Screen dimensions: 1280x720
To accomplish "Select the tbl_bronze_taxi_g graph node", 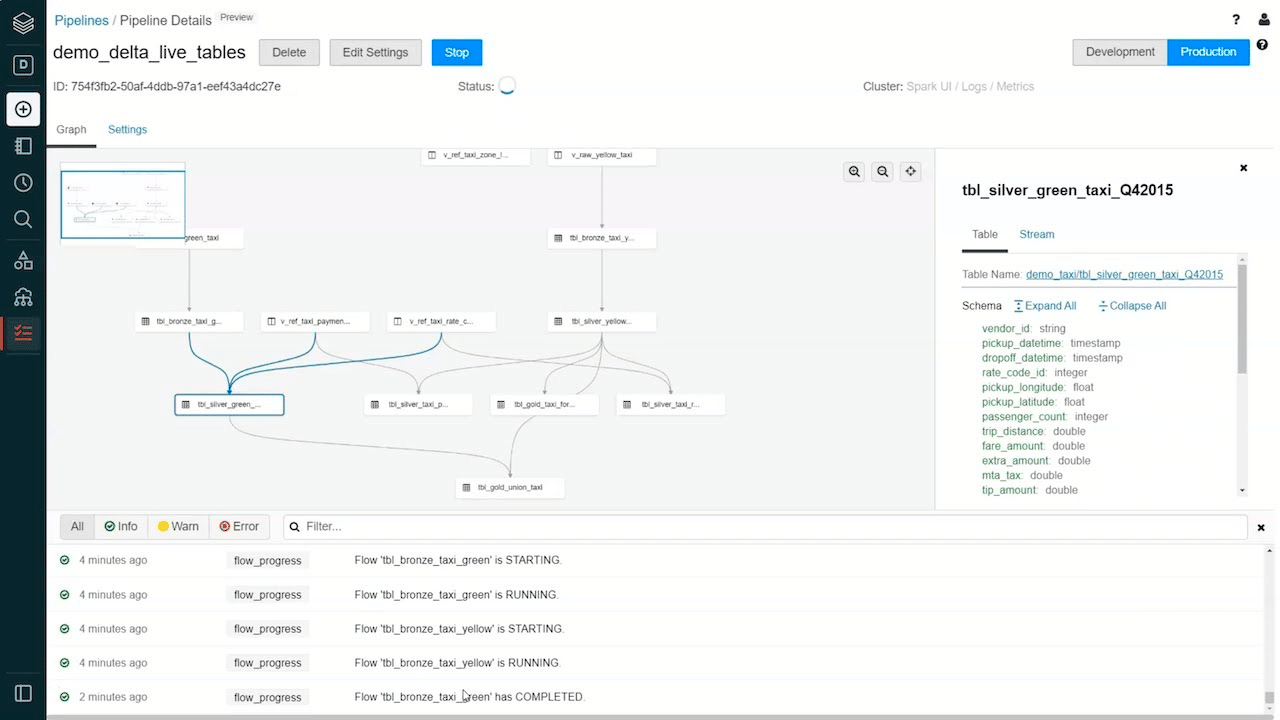I will pyautogui.click(x=189, y=322).
